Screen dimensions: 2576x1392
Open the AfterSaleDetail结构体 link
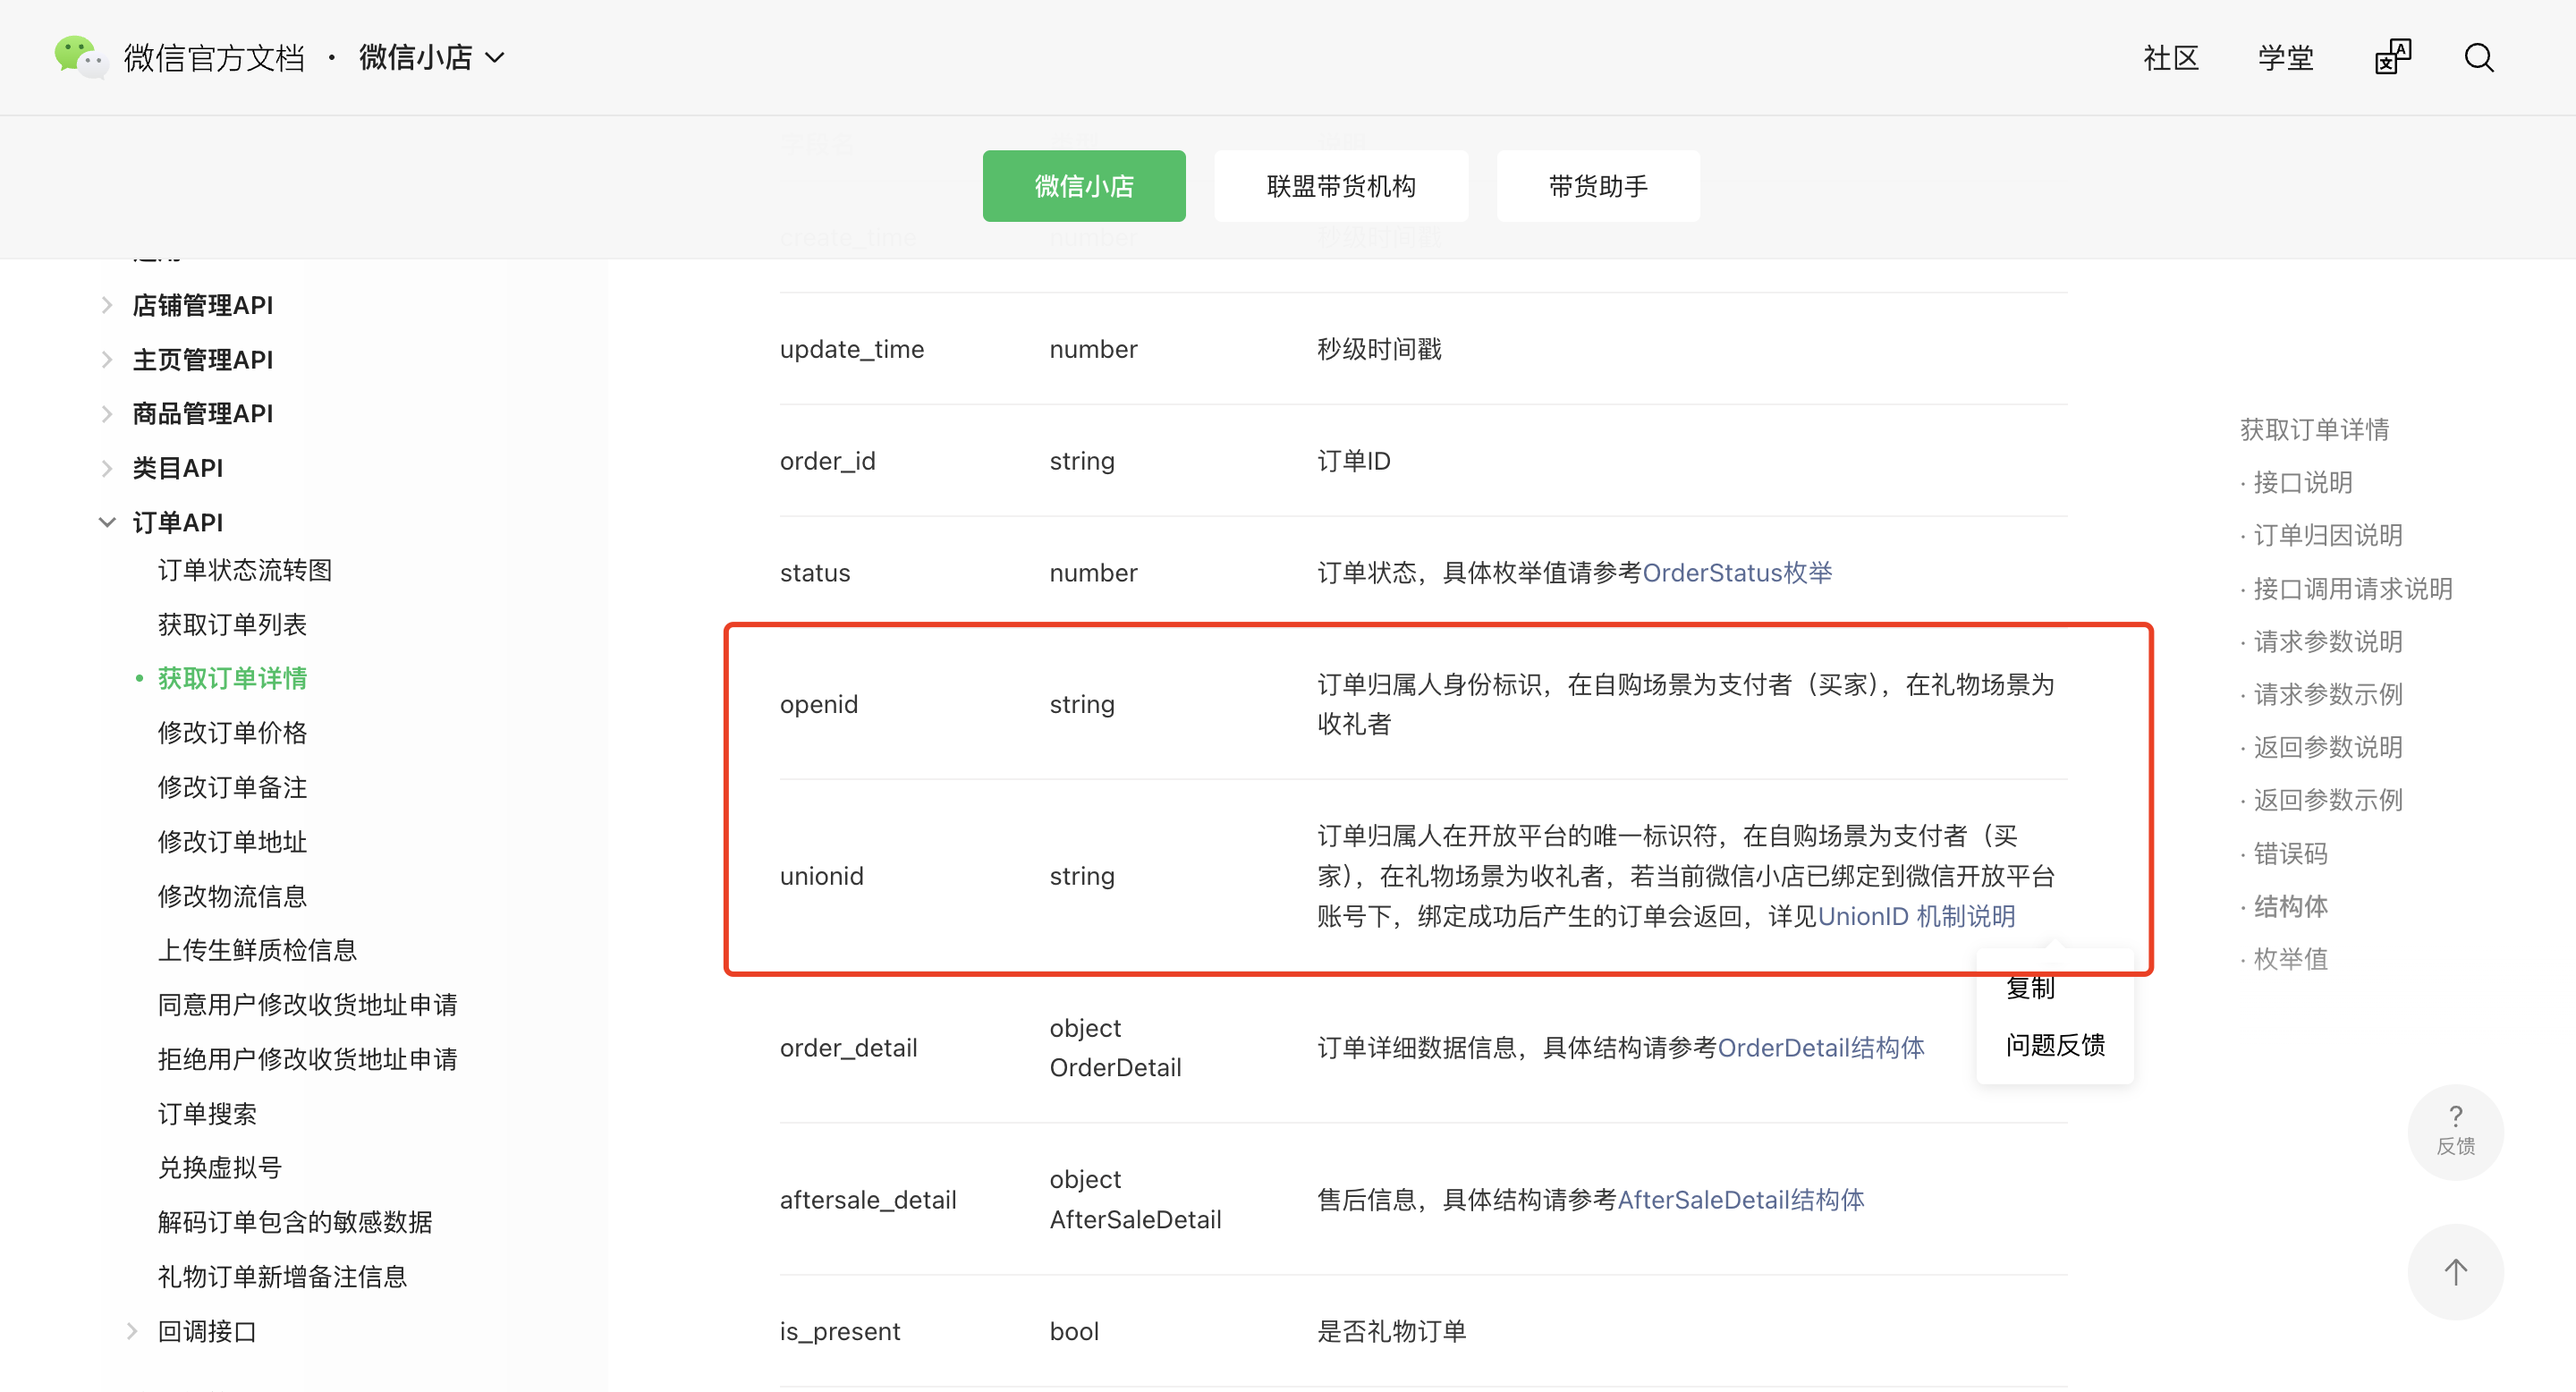click(1740, 1200)
